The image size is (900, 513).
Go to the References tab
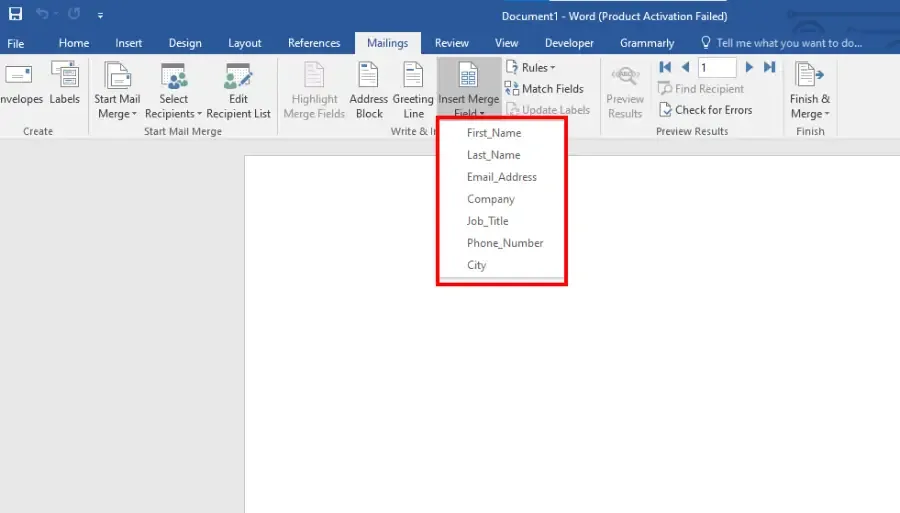click(x=314, y=43)
